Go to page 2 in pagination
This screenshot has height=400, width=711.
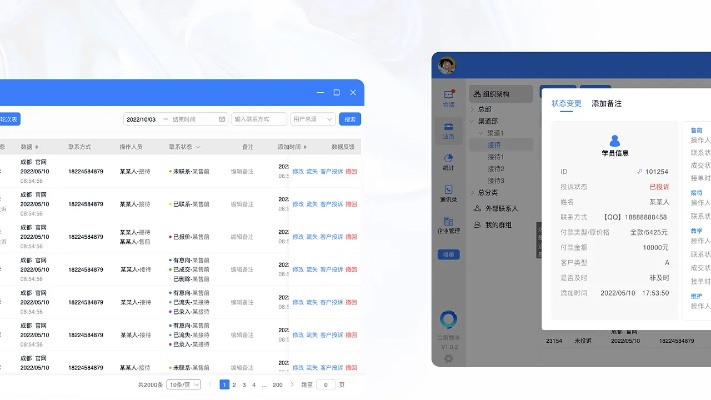click(x=234, y=385)
